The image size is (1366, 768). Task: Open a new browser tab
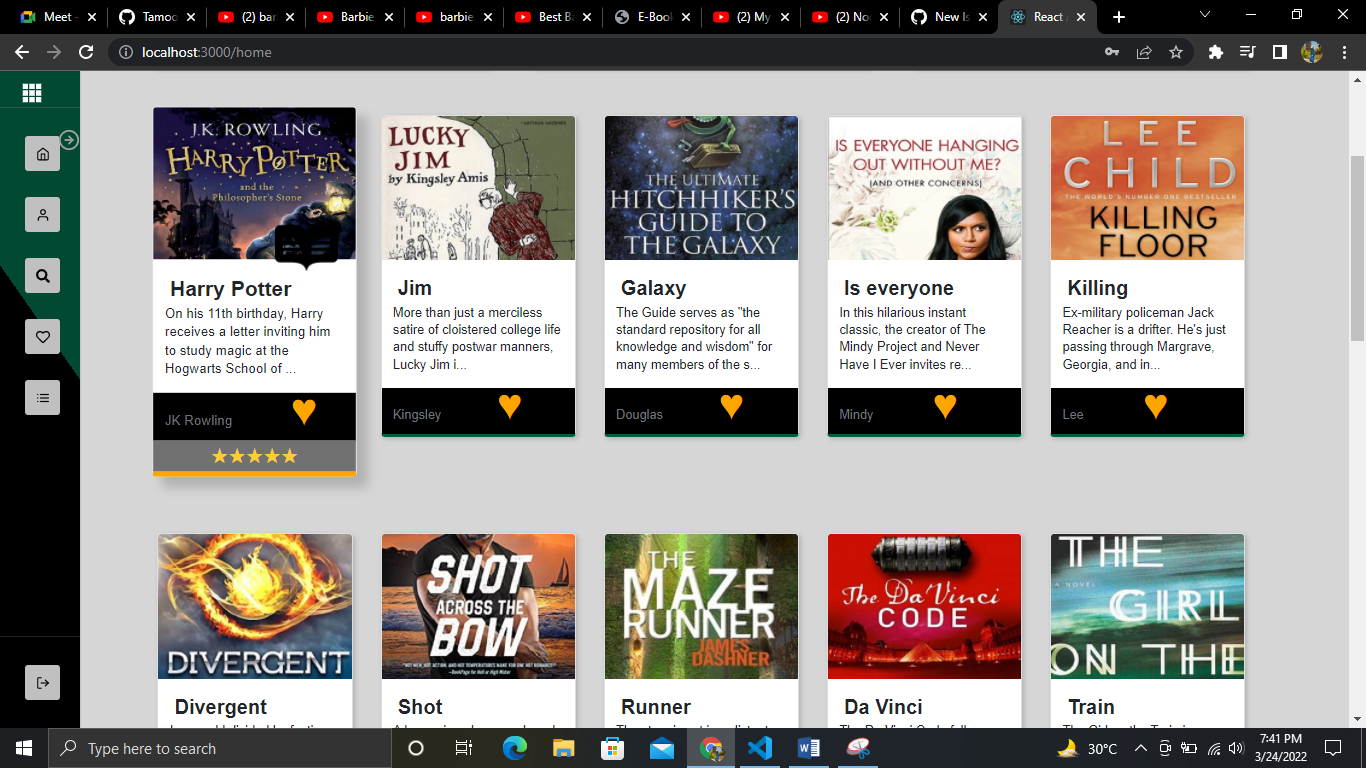pos(1118,15)
